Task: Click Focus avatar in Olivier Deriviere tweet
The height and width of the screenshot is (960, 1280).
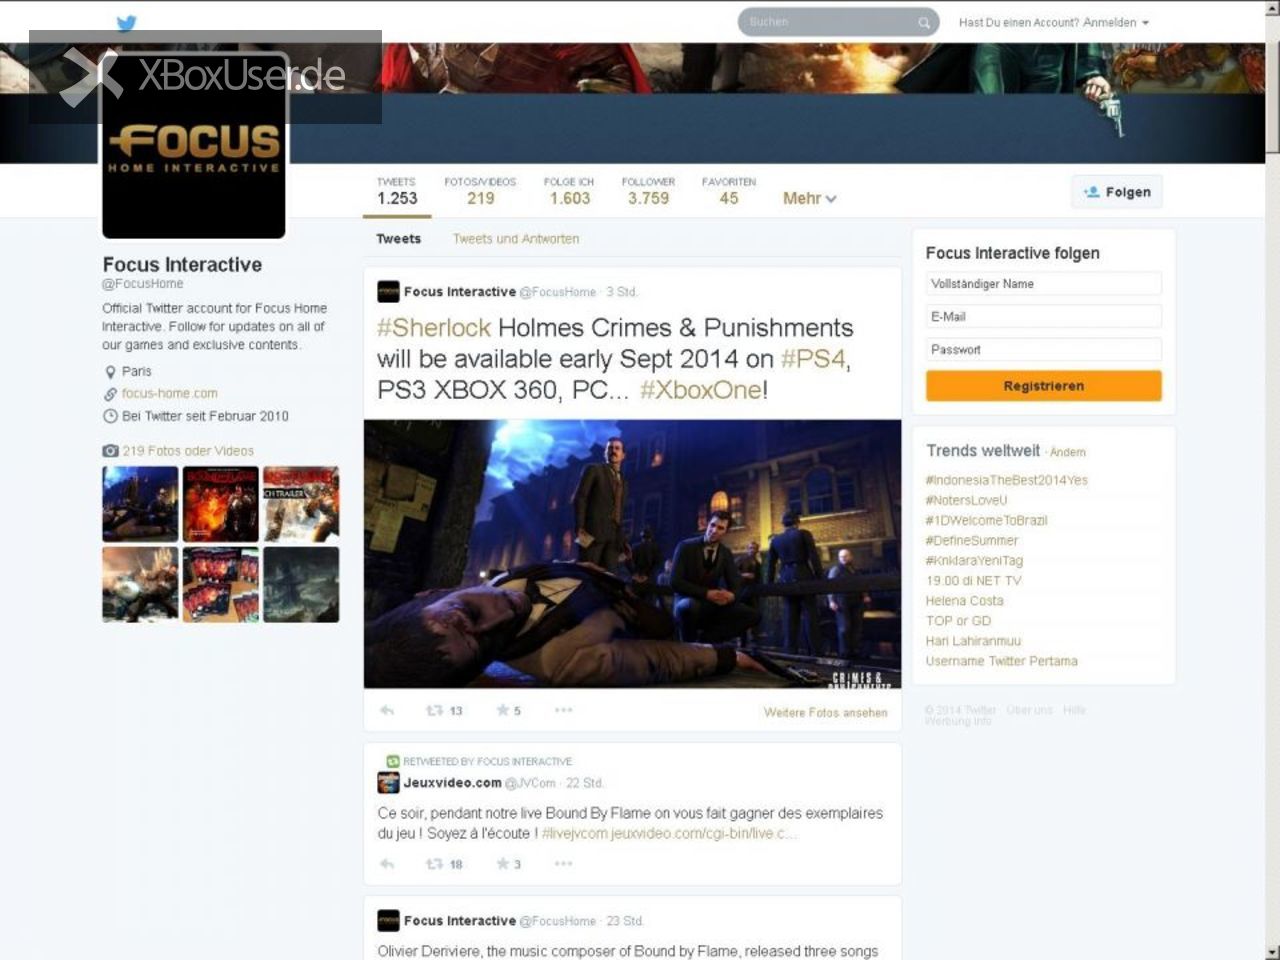Action: click(x=388, y=921)
